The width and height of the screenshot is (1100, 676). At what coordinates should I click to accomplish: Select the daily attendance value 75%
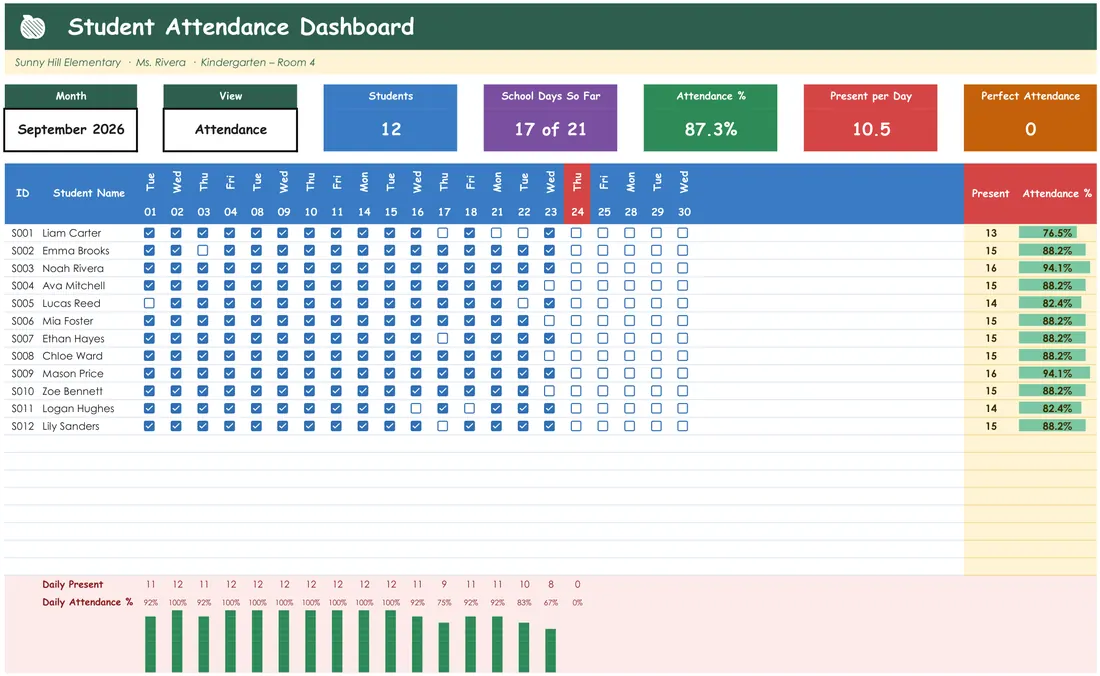443,602
